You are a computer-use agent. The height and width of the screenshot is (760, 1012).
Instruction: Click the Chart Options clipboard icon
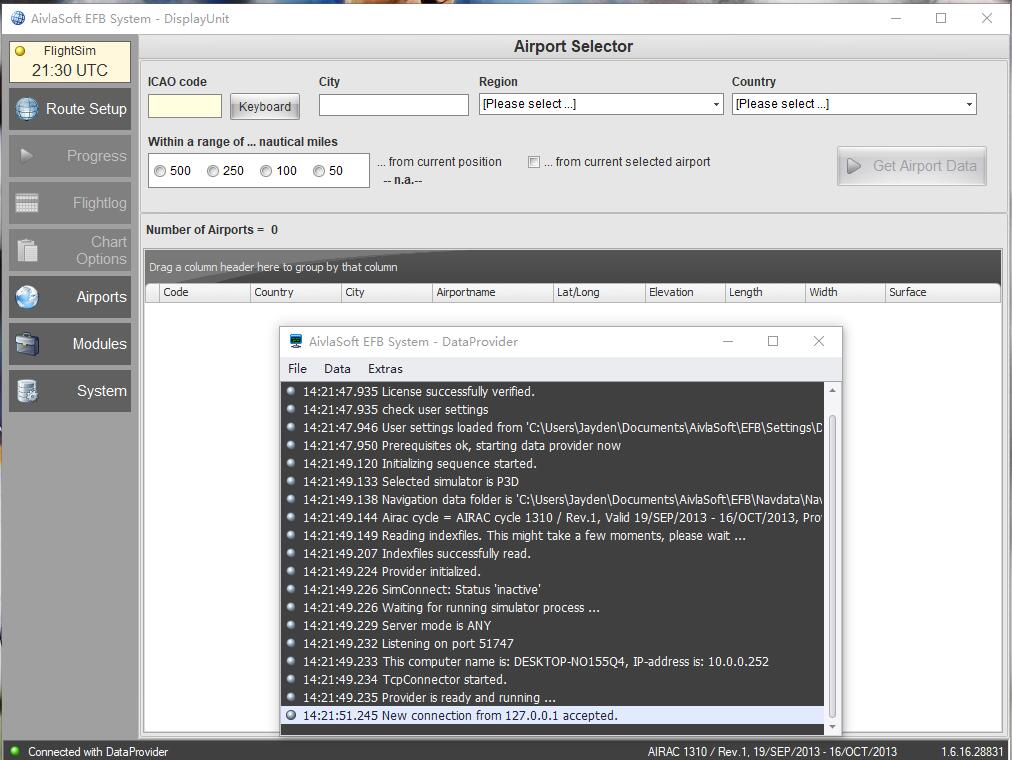pyautogui.click(x=27, y=250)
